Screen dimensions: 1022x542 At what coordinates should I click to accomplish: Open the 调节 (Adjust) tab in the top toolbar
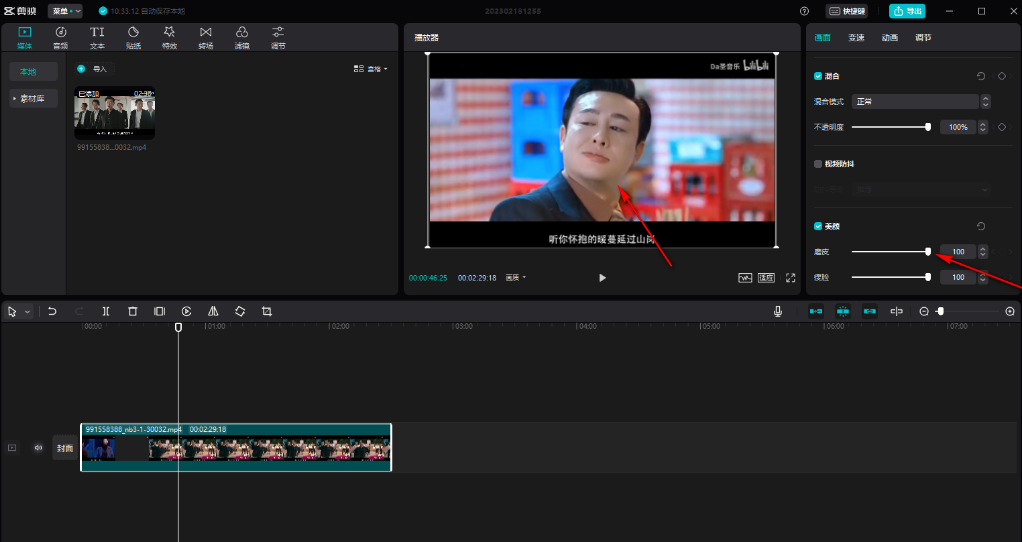point(278,38)
